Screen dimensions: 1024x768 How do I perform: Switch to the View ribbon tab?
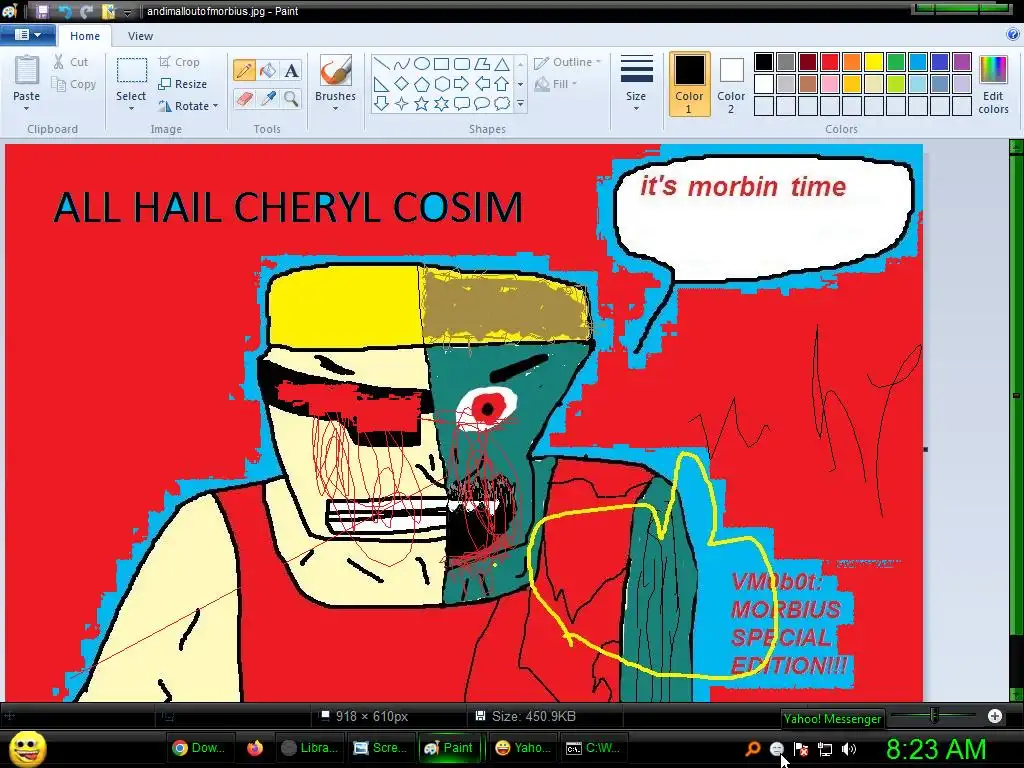pos(140,36)
